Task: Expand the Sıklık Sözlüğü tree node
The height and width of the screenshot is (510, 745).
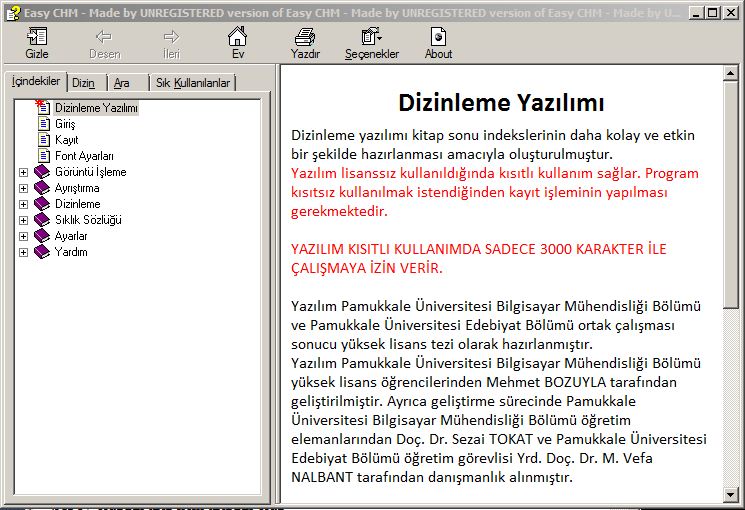Action: tap(23, 220)
